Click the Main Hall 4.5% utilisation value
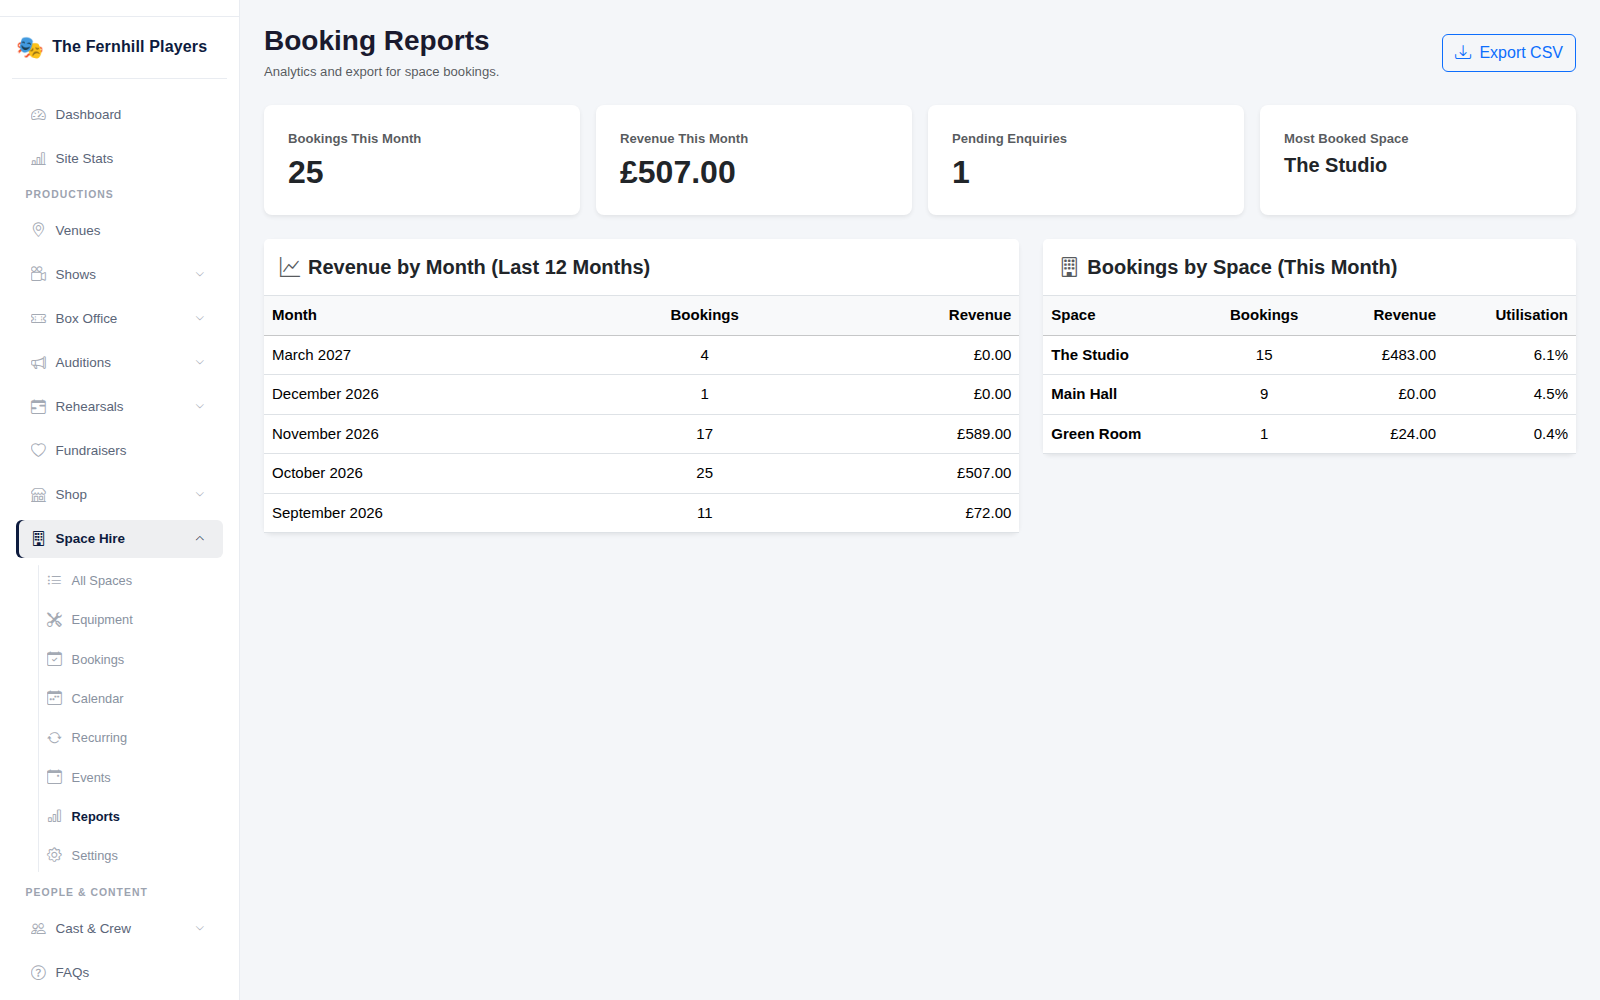 (1550, 394)
